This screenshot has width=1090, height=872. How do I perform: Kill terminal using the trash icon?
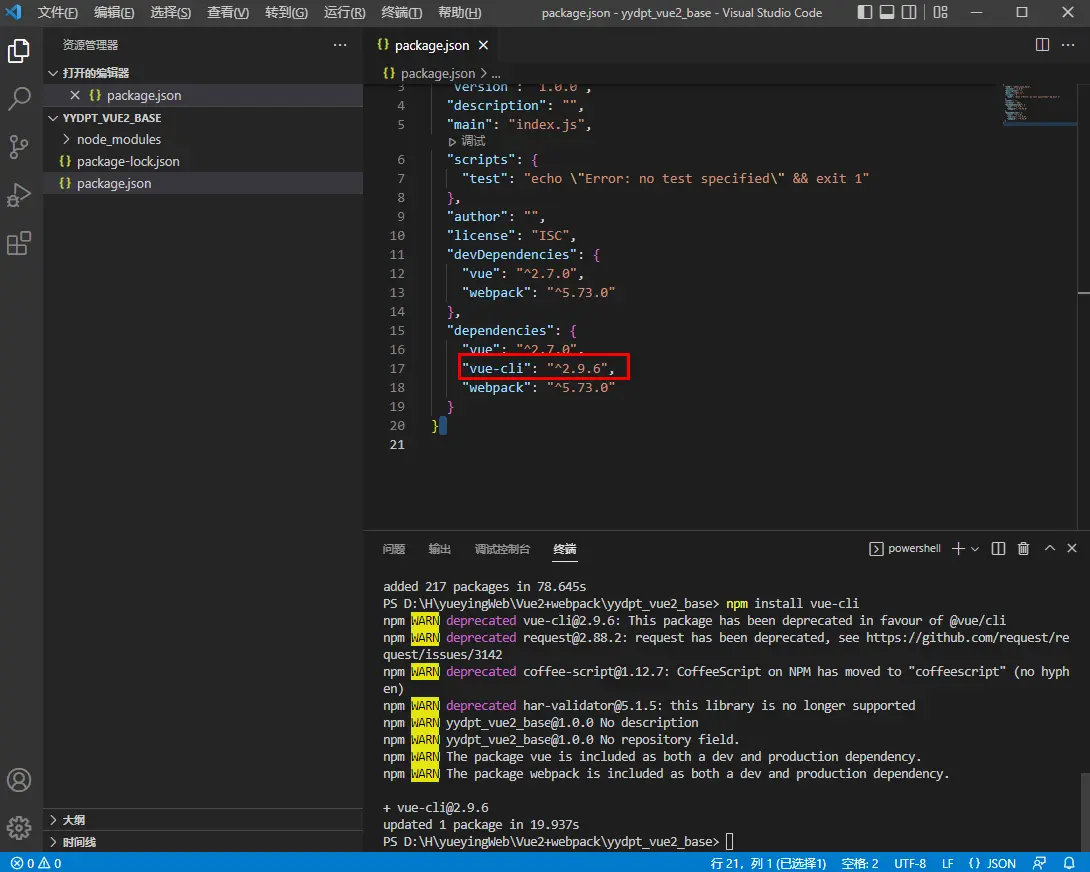pos(1023,549)
